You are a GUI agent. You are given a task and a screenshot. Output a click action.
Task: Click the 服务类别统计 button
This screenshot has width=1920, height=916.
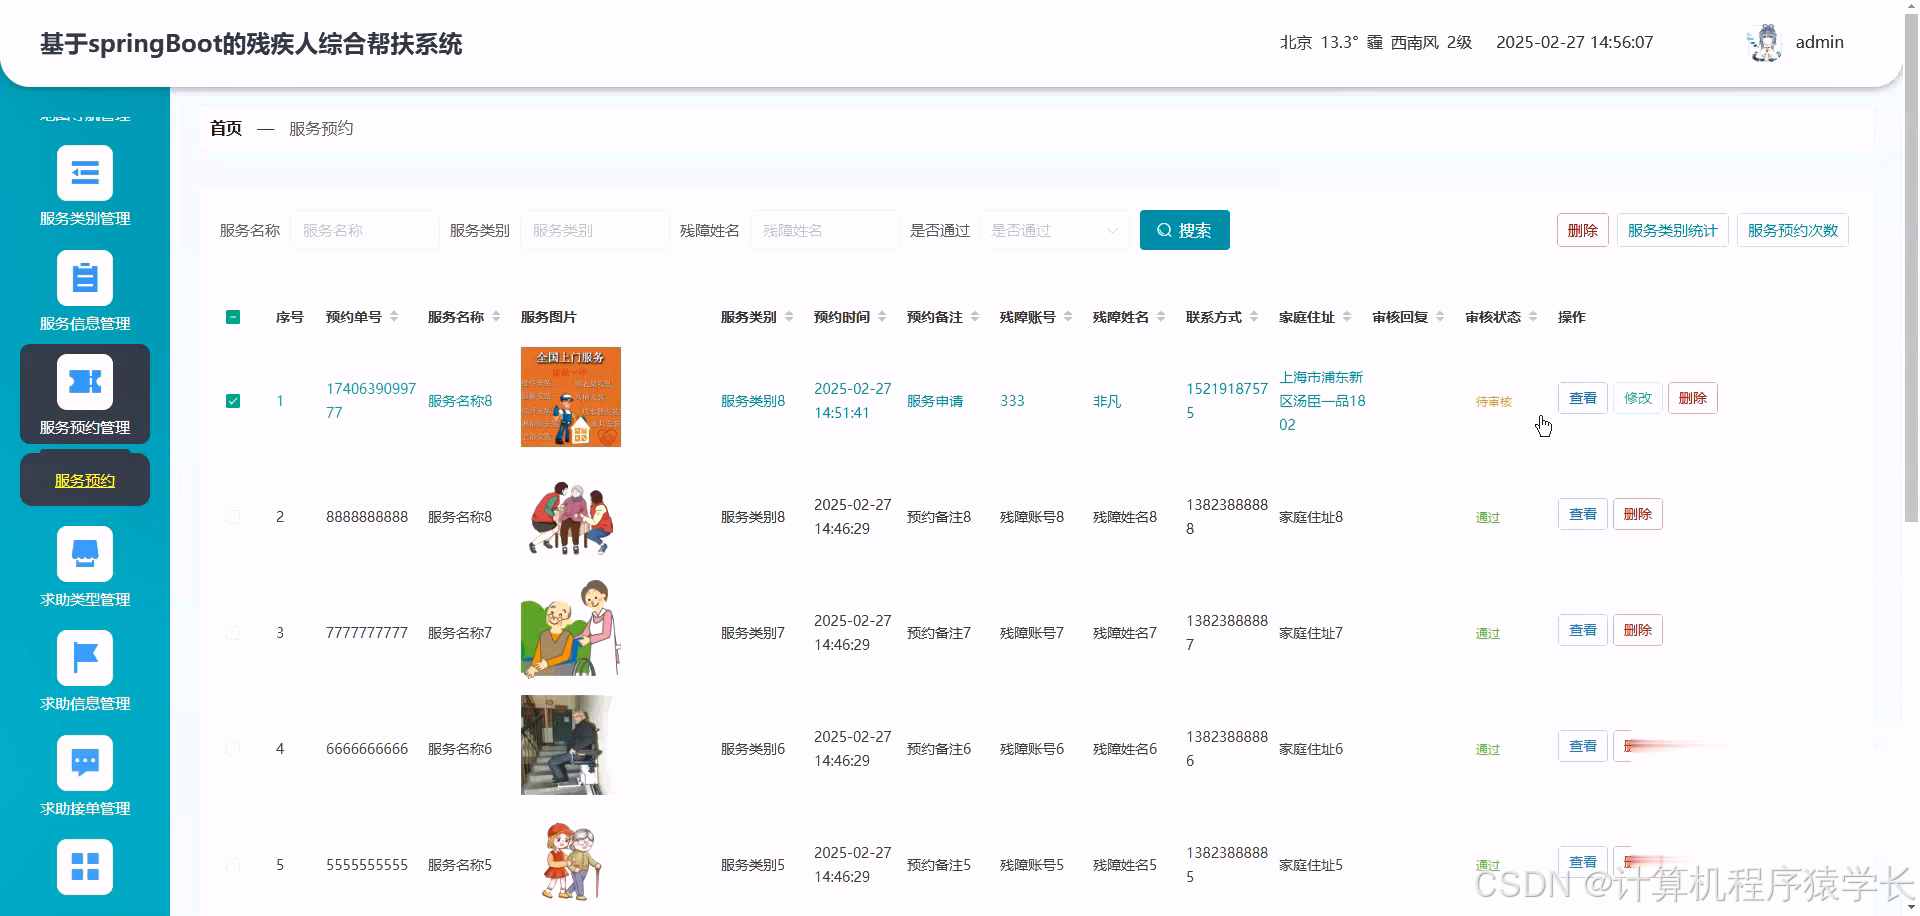(1672, 229)
